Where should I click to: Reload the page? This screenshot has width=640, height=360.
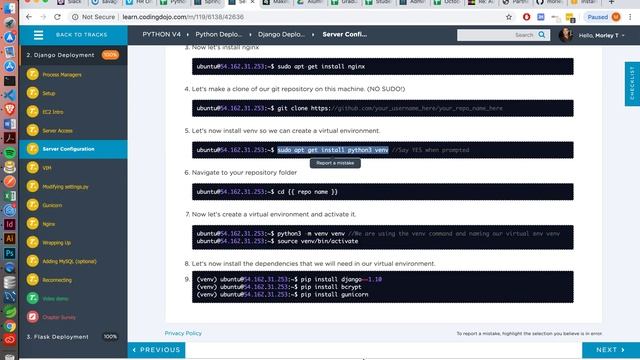tap(57, 17)
